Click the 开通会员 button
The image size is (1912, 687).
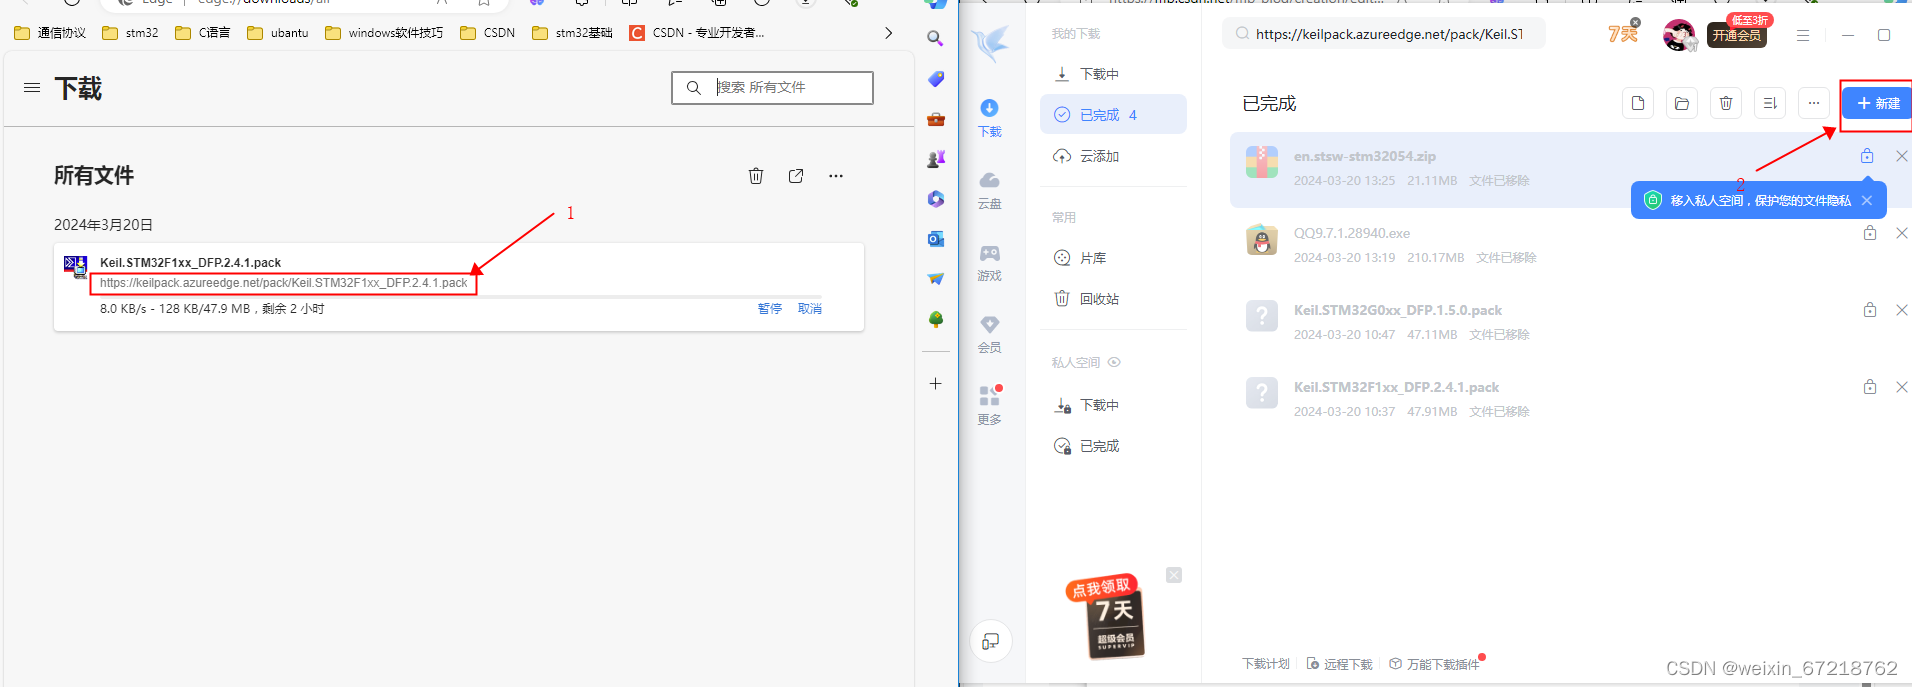[x=1737, y=35]
